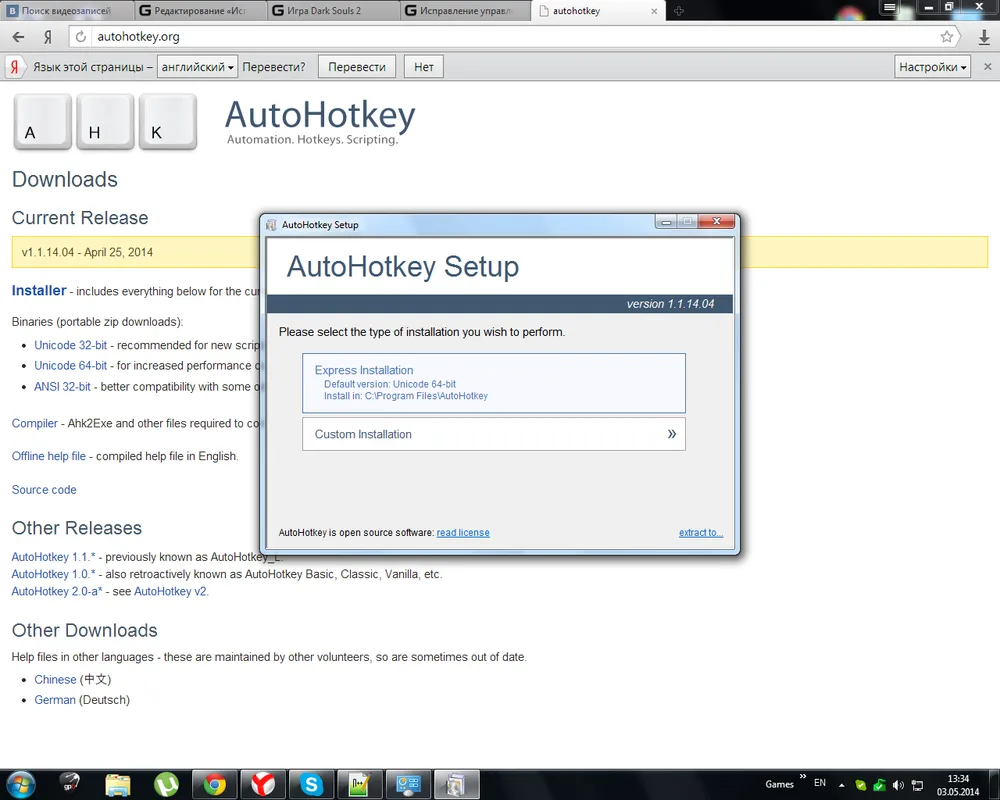Show hidden system tray icons
Image resolution: width=1000 pixels, height=800 pixels.
click(x=840, y=784)
